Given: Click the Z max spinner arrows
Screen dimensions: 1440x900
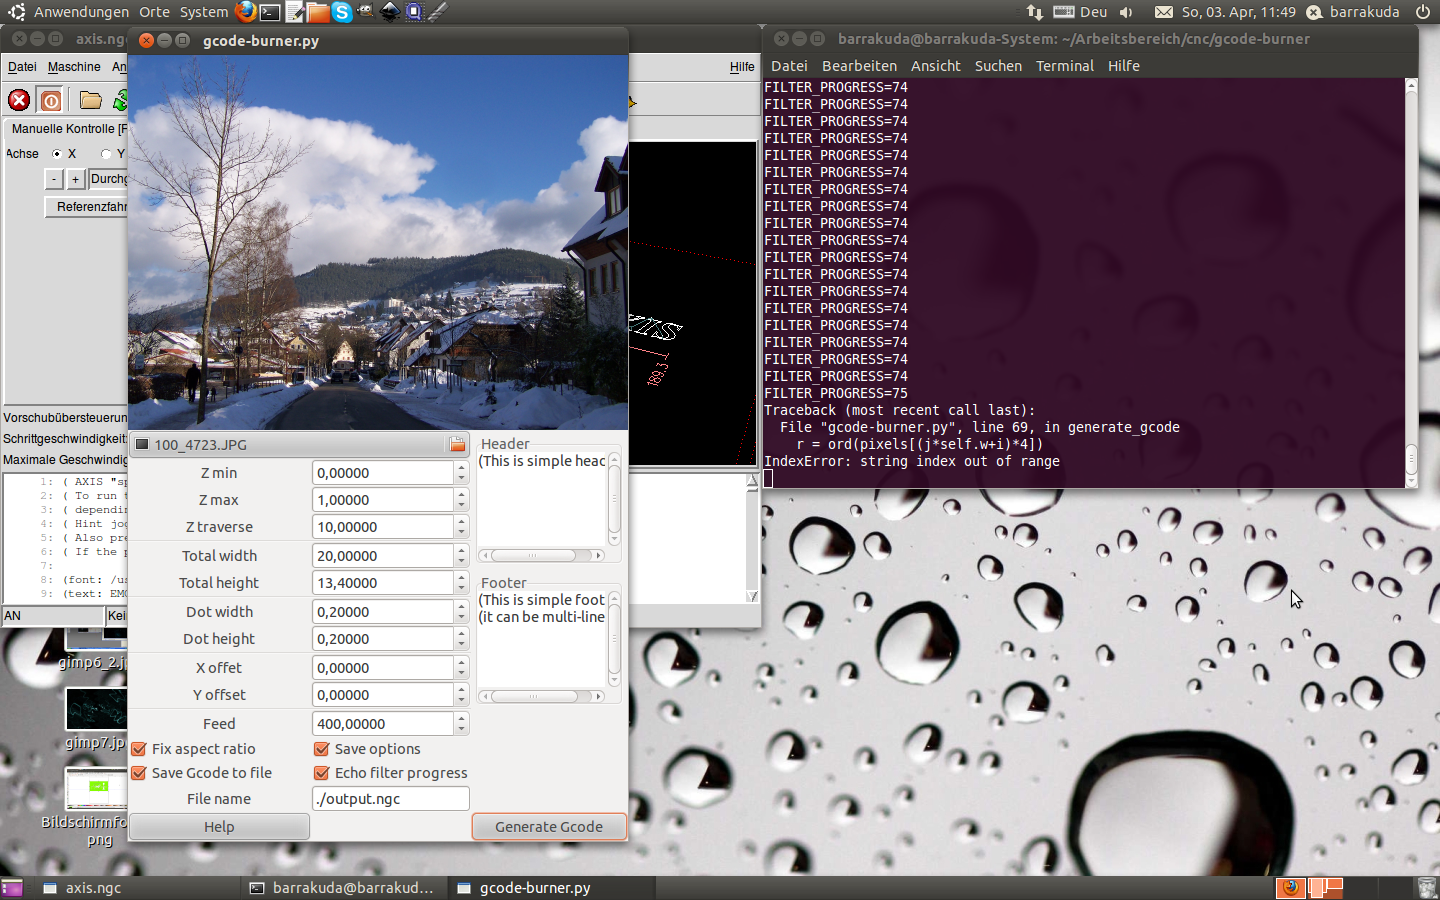Looking at the screenshot, I should 461,500.
